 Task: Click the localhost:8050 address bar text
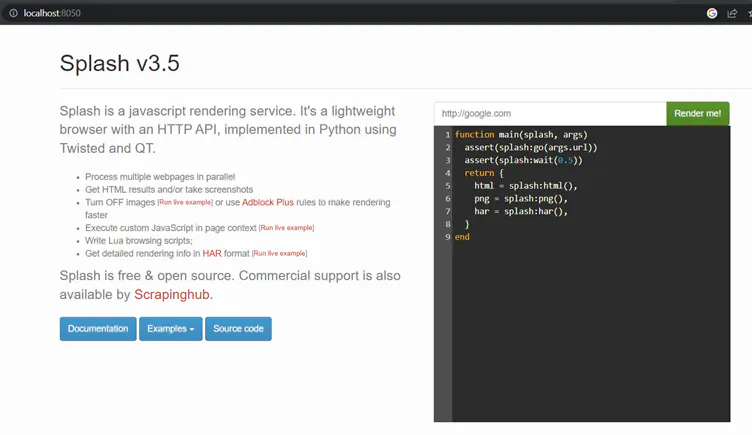tap(52, 13)
